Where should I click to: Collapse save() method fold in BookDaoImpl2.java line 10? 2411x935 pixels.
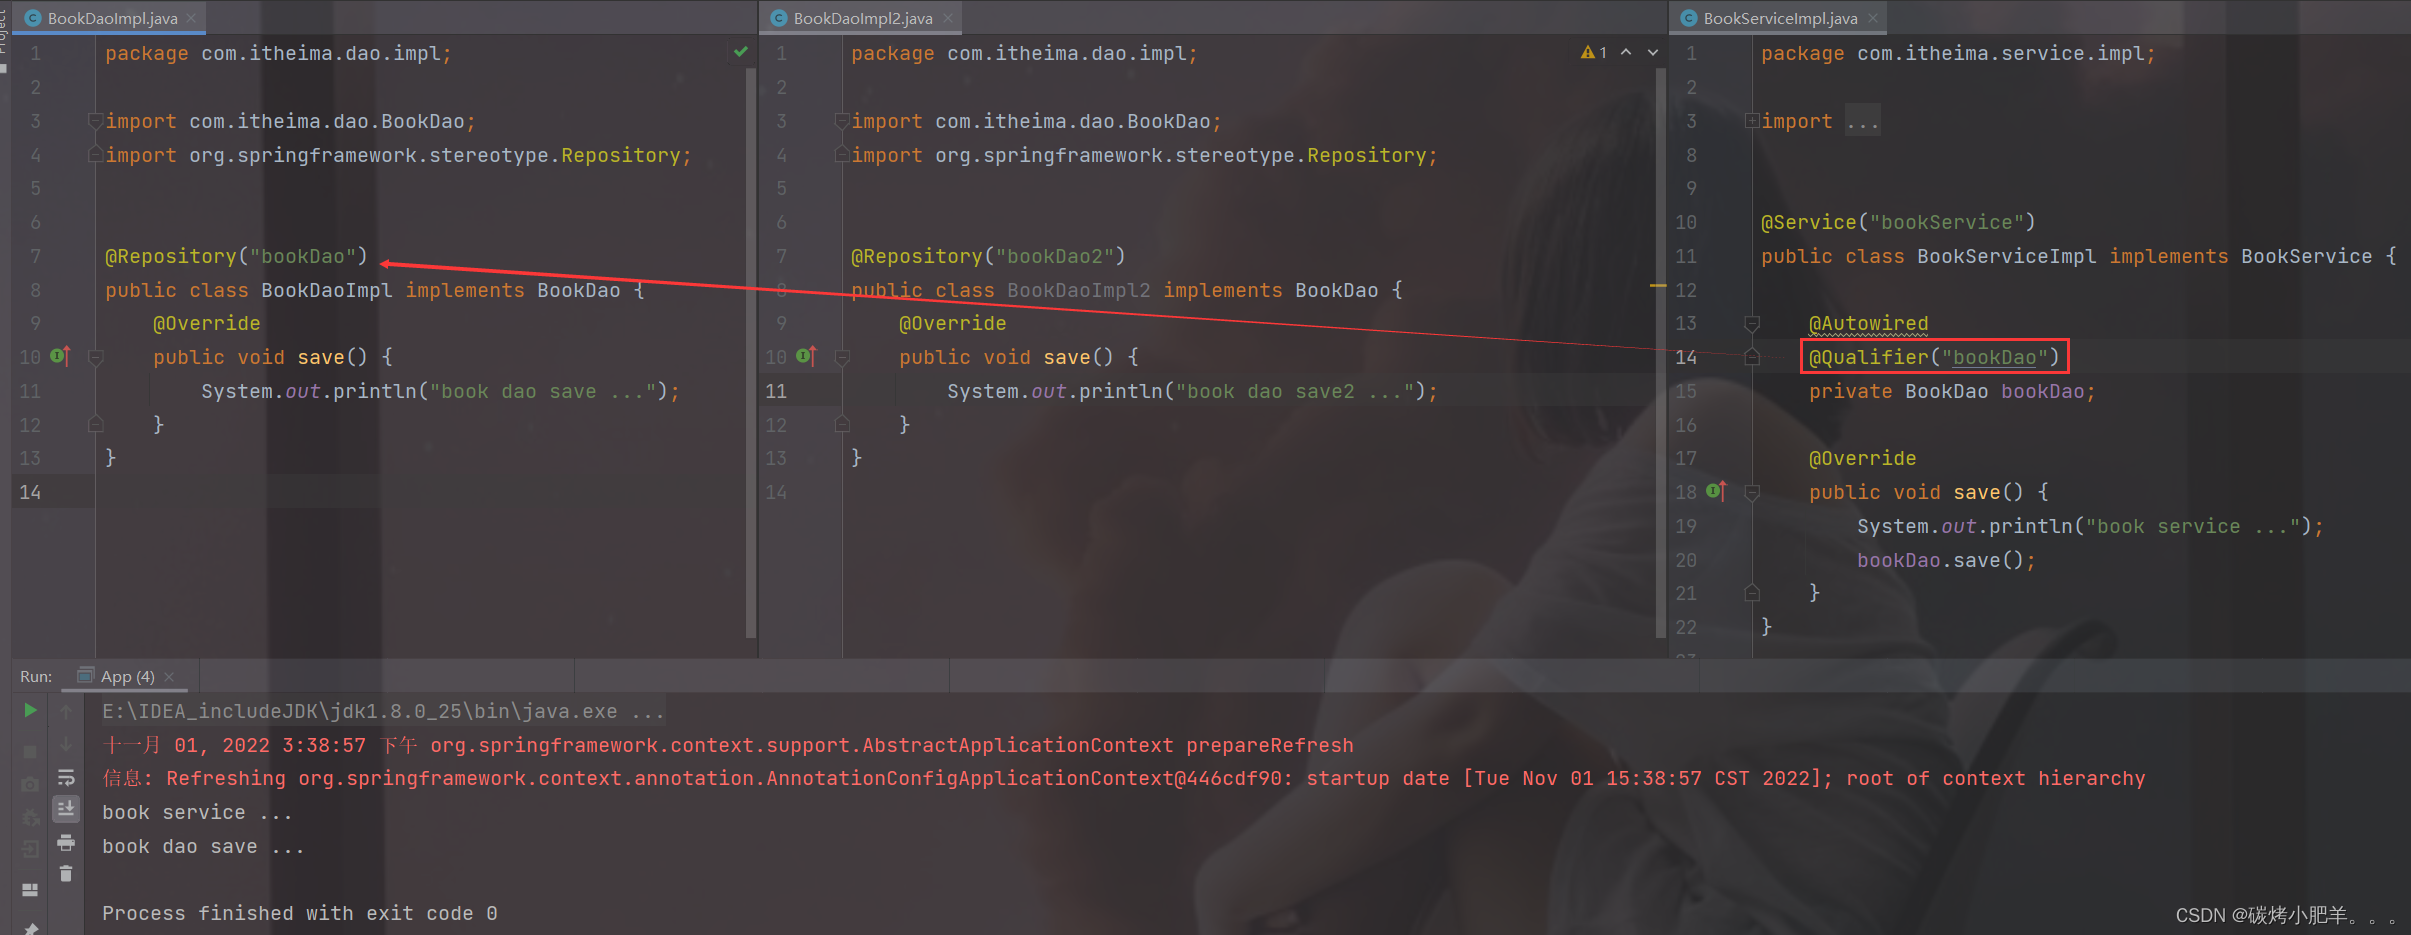click(x=842, y=357)
